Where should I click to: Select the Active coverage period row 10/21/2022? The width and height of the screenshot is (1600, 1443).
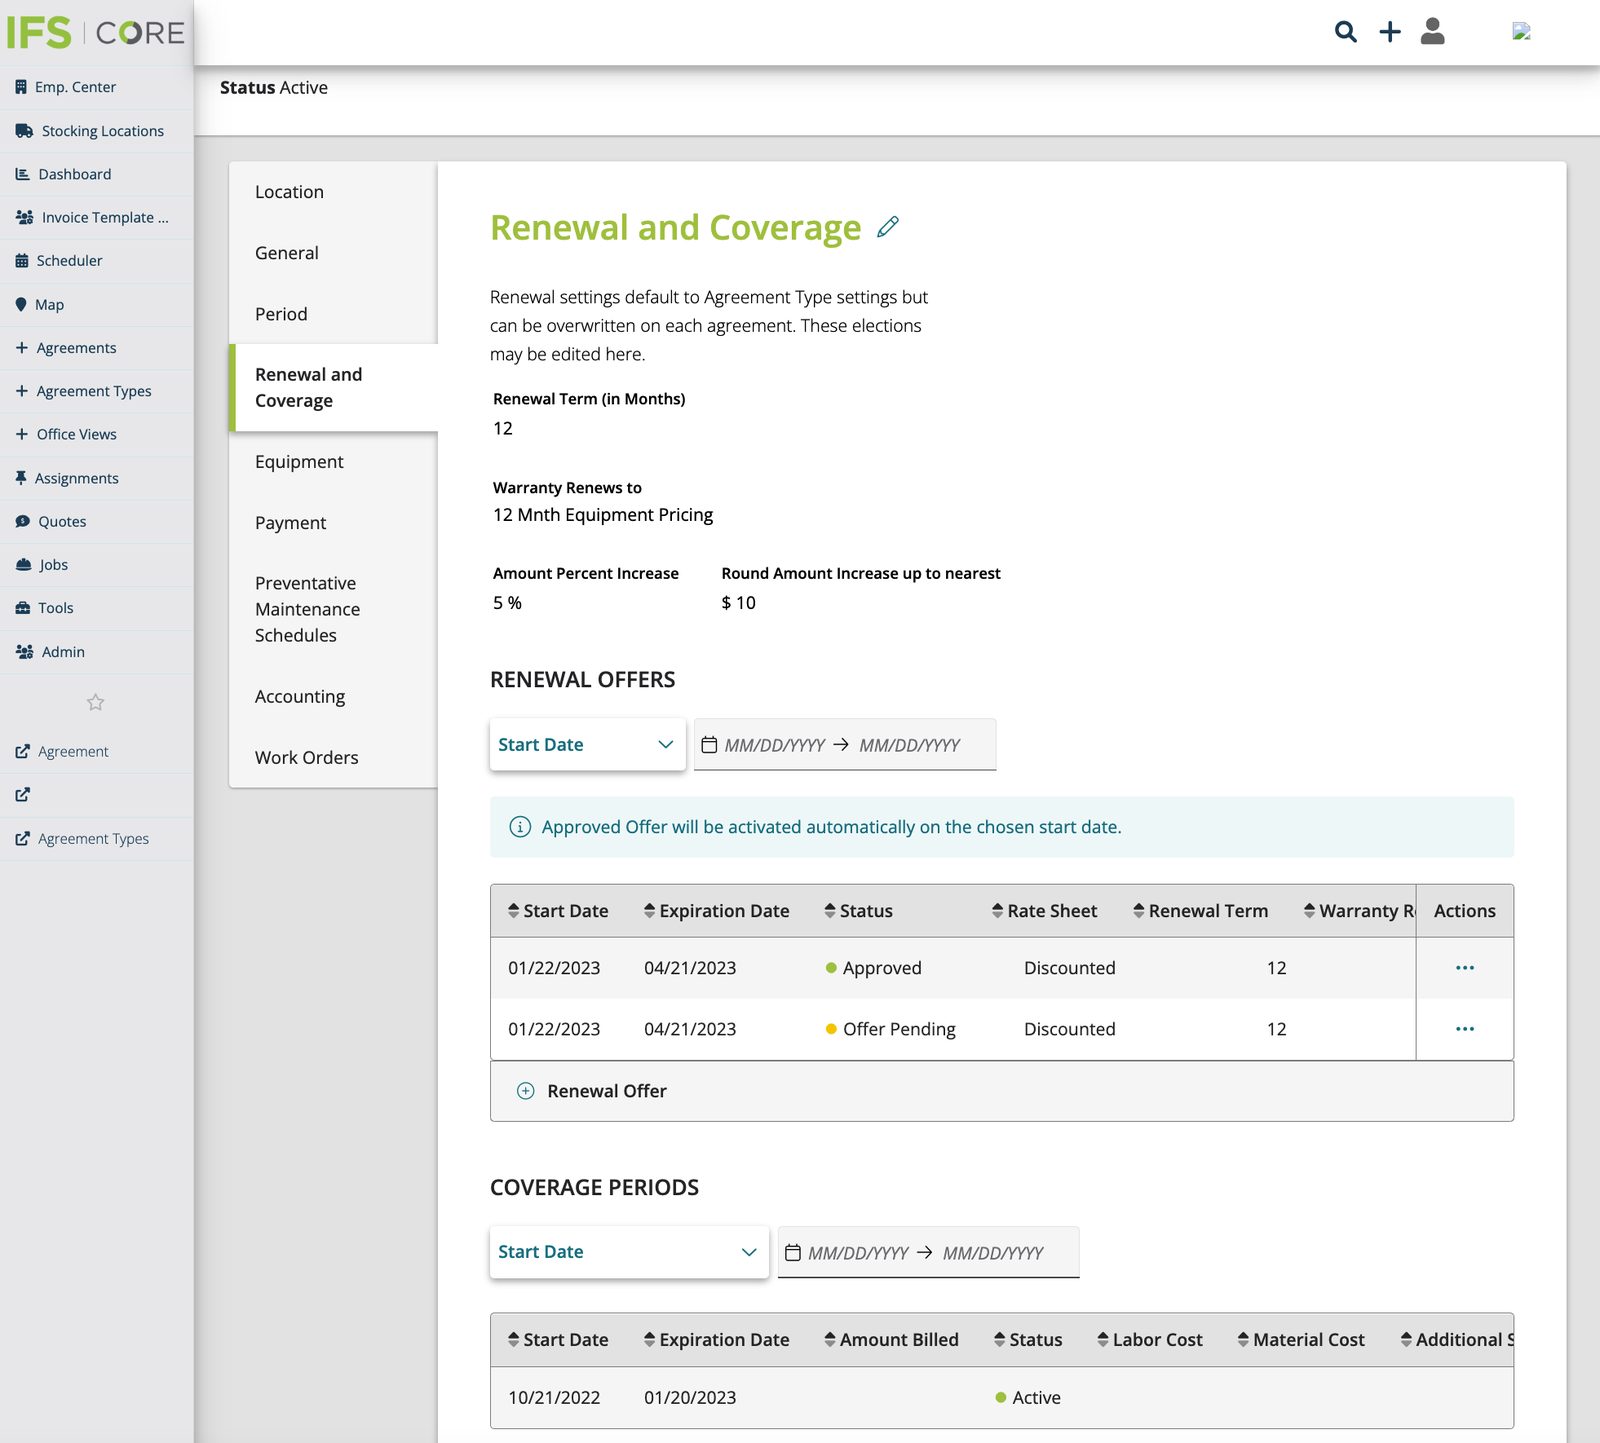tap(1002, 1398)
